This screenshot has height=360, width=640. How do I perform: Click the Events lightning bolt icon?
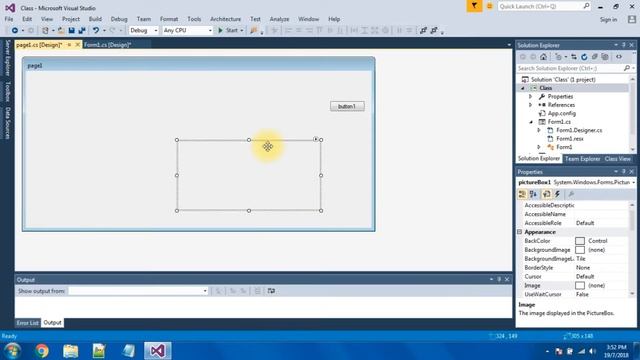tap(558, 194)
